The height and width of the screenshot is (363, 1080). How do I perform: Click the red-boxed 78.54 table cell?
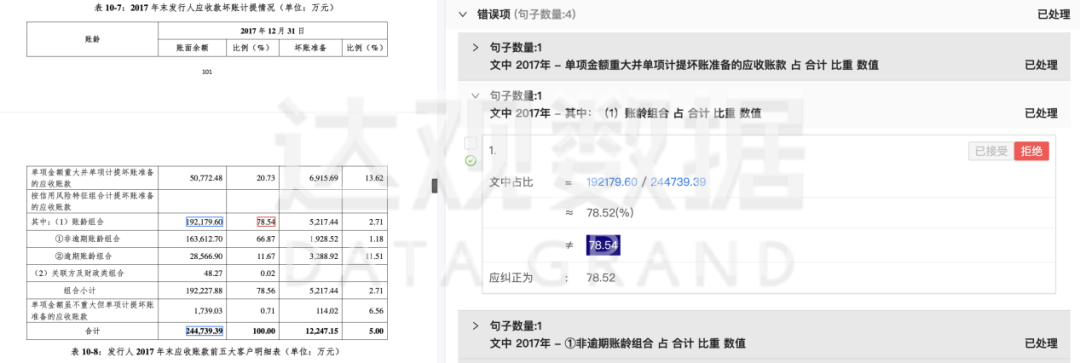266,222
